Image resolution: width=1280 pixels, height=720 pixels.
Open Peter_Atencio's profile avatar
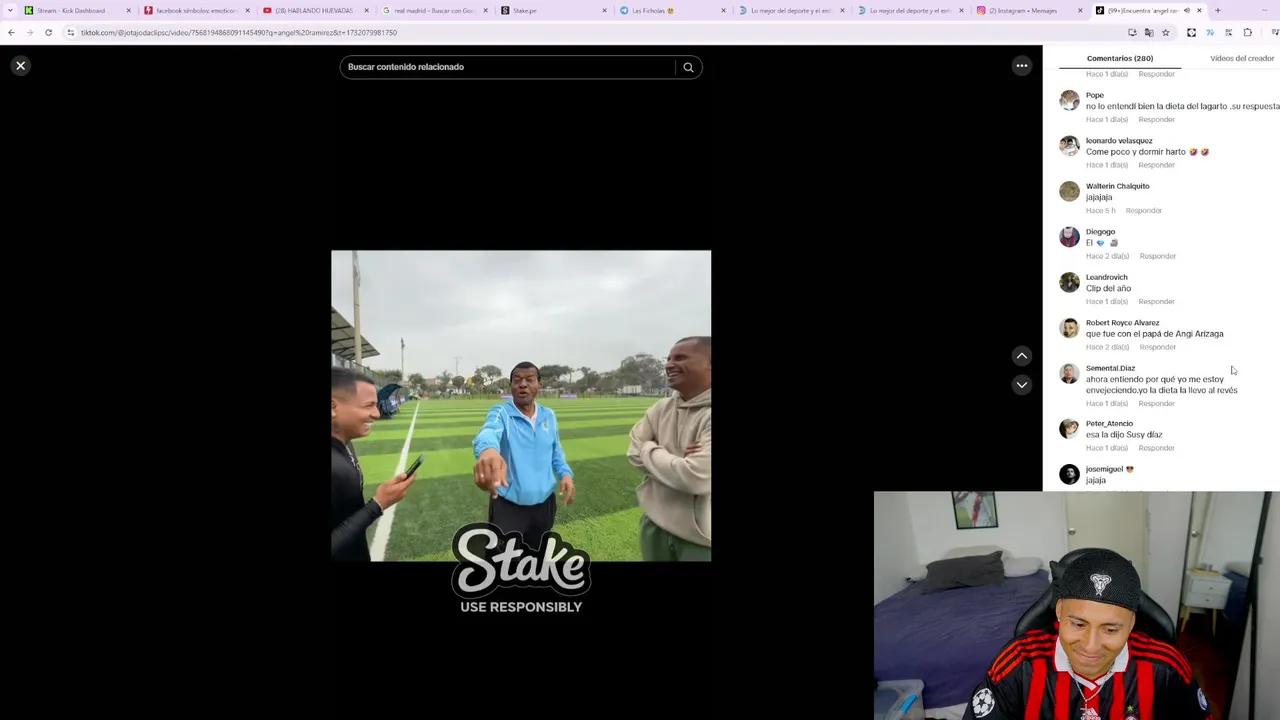[x=1069, y=429]
